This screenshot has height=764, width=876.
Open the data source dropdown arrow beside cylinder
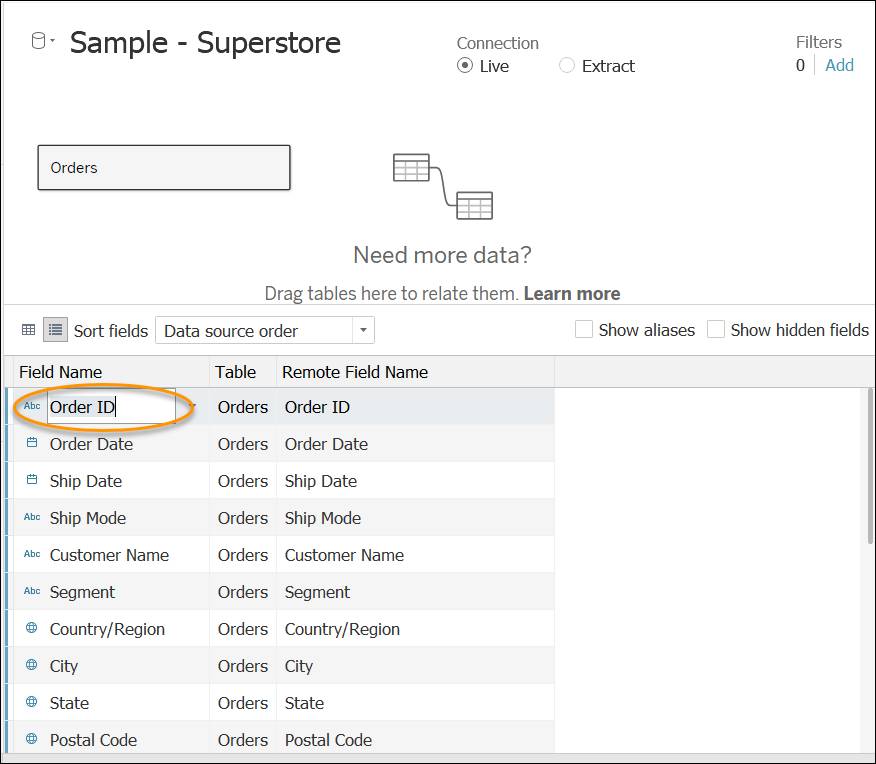53,40
